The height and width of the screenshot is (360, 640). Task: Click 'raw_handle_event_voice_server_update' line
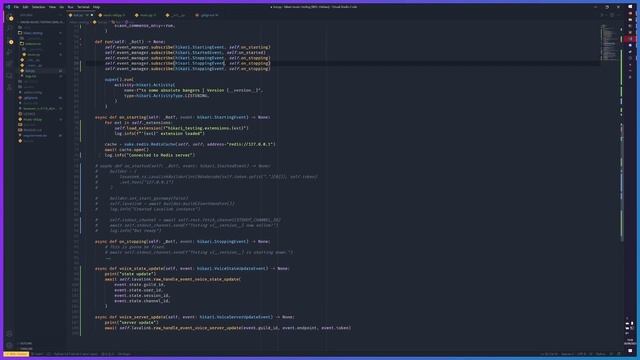coord(228,328)
